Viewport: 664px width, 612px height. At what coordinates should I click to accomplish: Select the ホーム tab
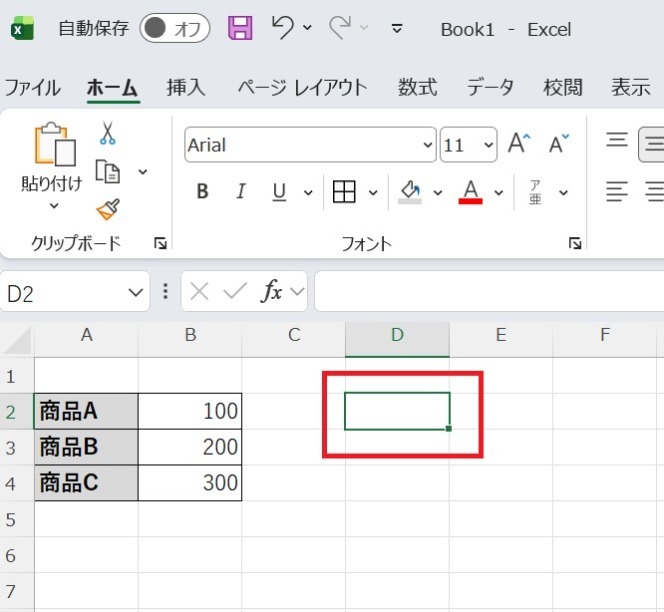(113, 88)
